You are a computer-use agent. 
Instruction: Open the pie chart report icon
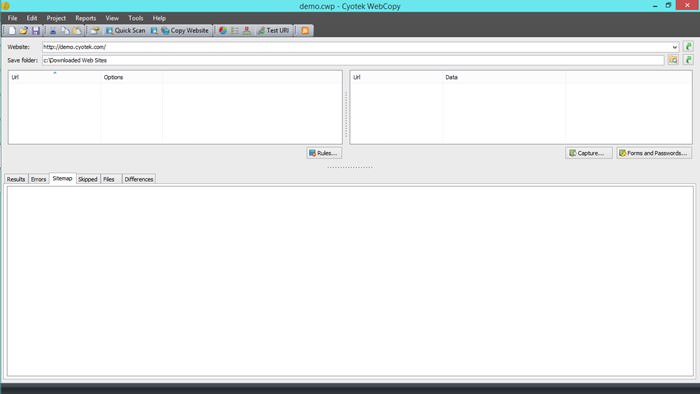(x=222, y=31)
